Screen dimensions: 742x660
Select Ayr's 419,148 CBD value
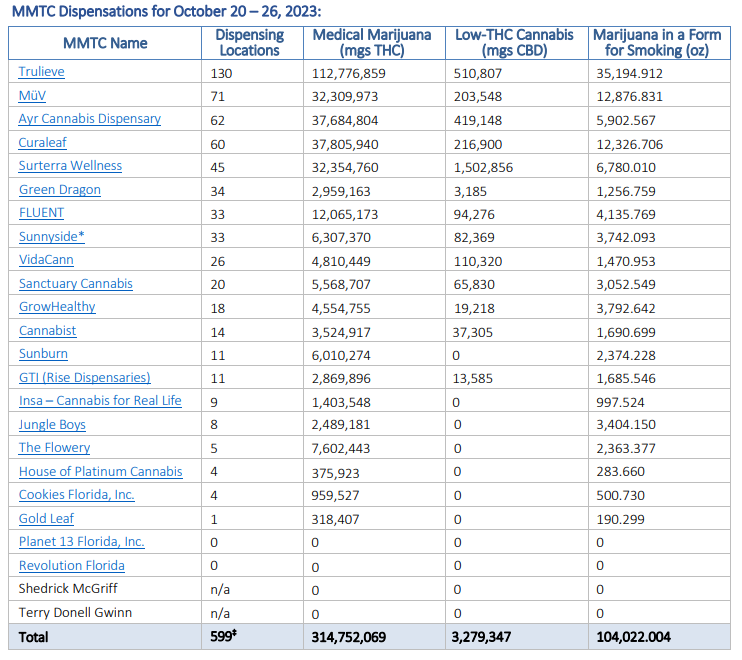coord(477,120)
